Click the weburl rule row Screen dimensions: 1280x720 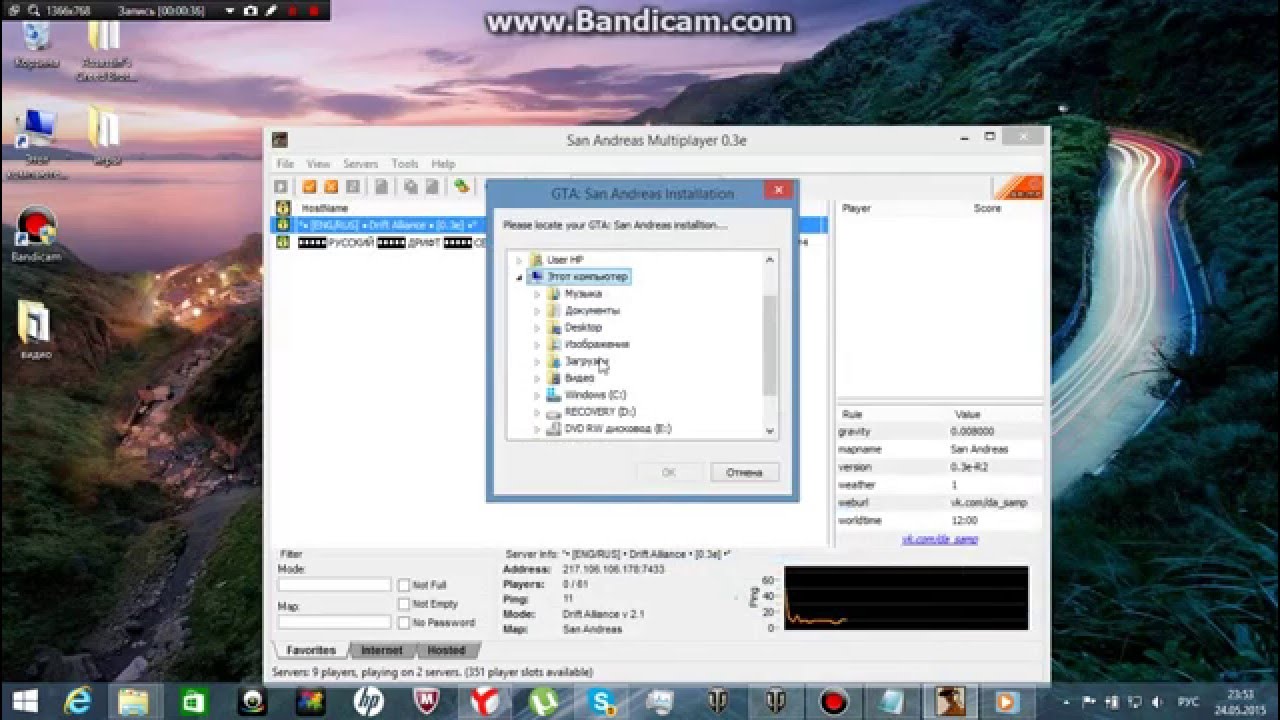tap(940, 503)
